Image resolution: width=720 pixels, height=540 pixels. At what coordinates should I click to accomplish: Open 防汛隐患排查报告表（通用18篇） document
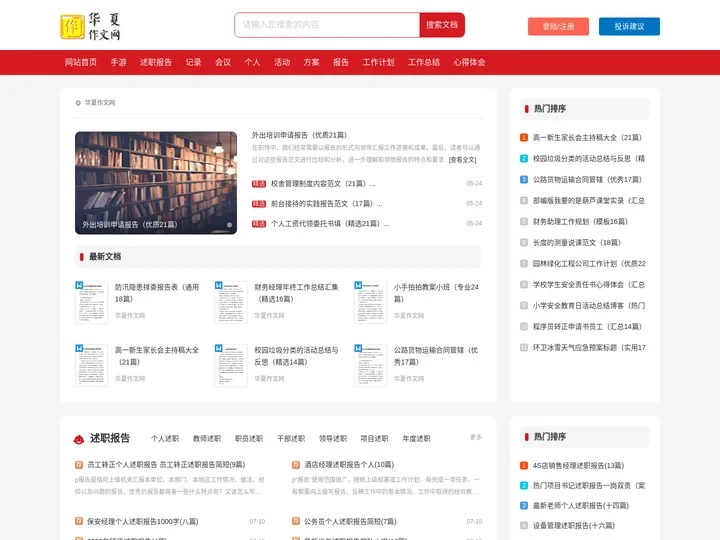pos(157,293)
